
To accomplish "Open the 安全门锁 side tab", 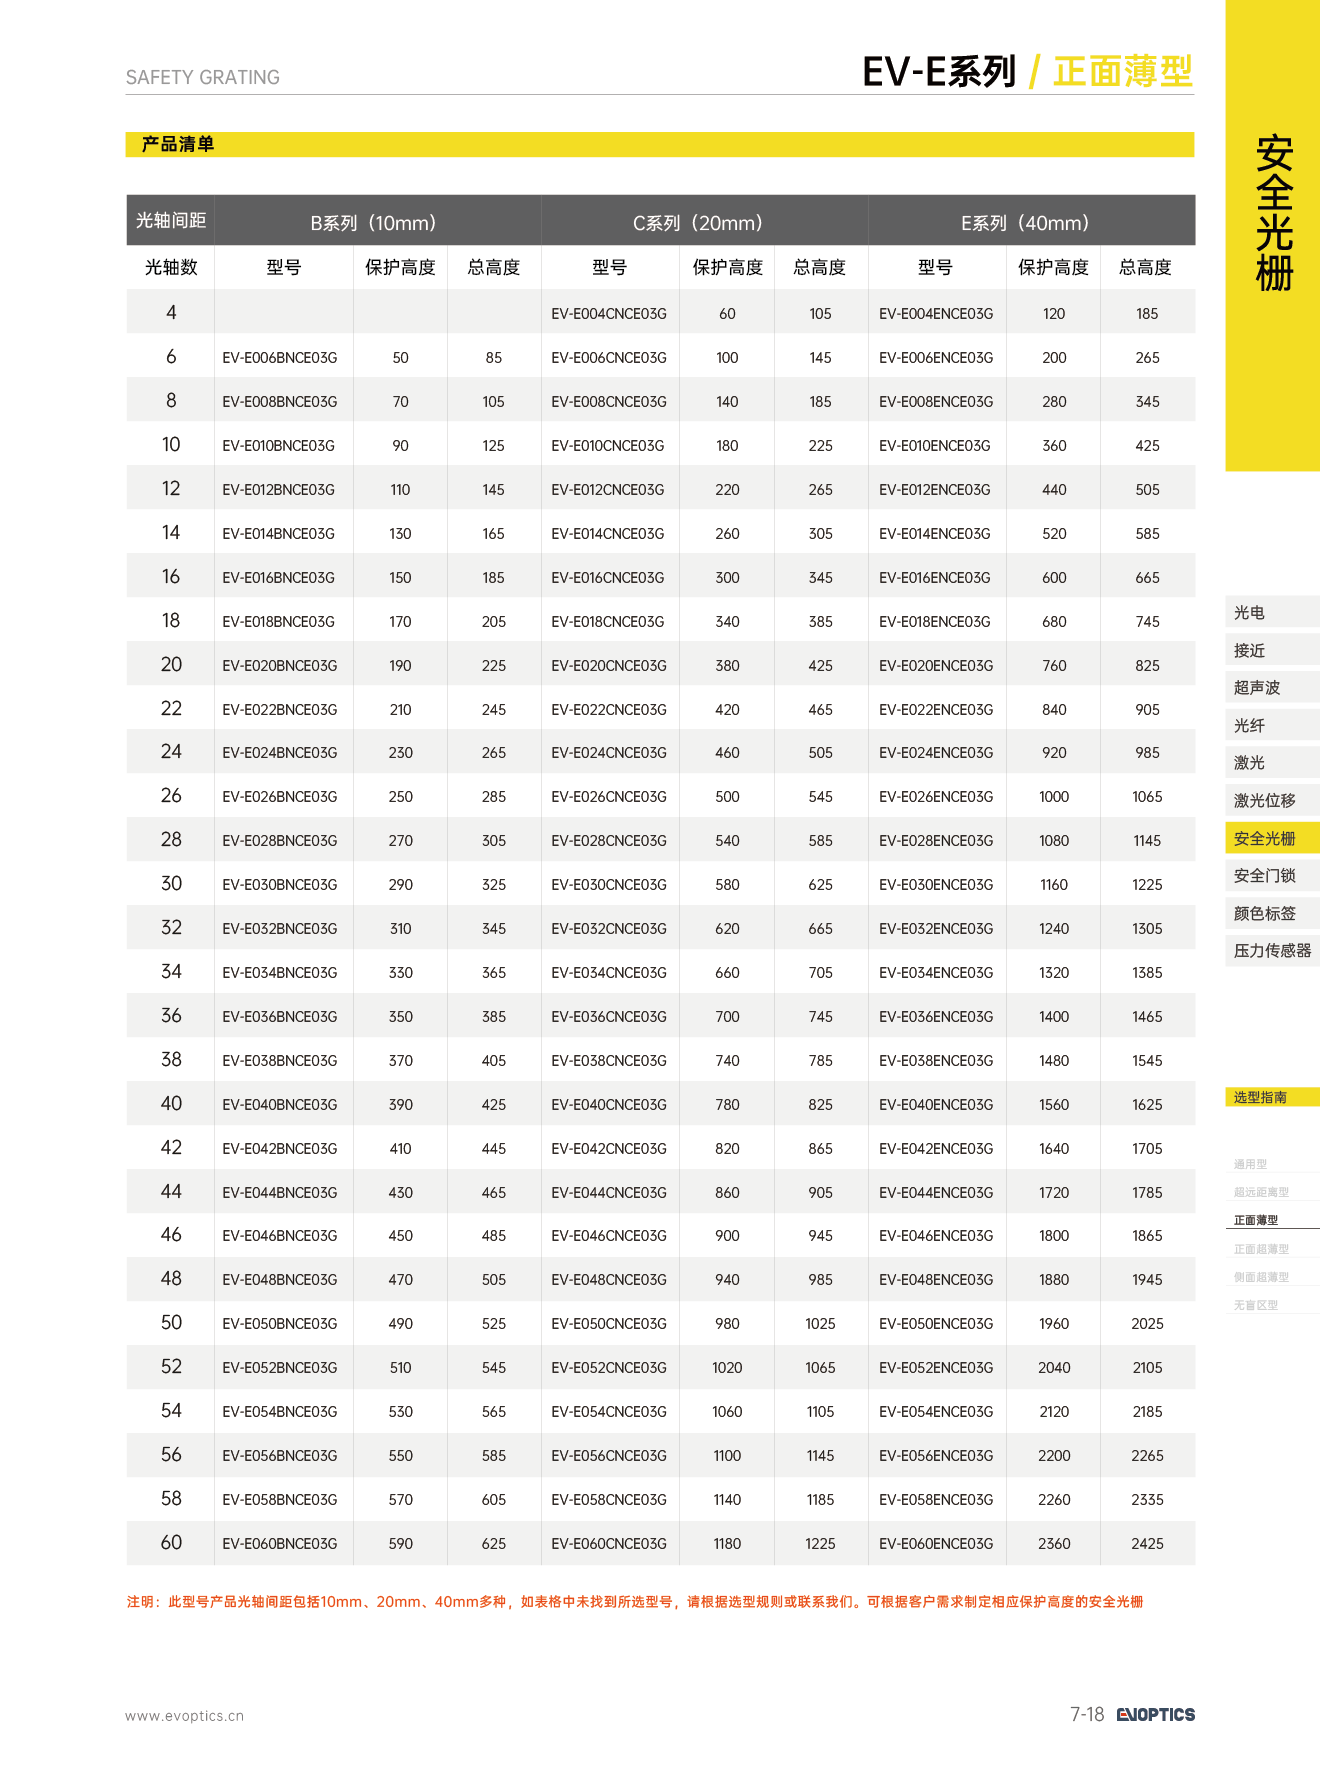I will [x=1272, y=875].
